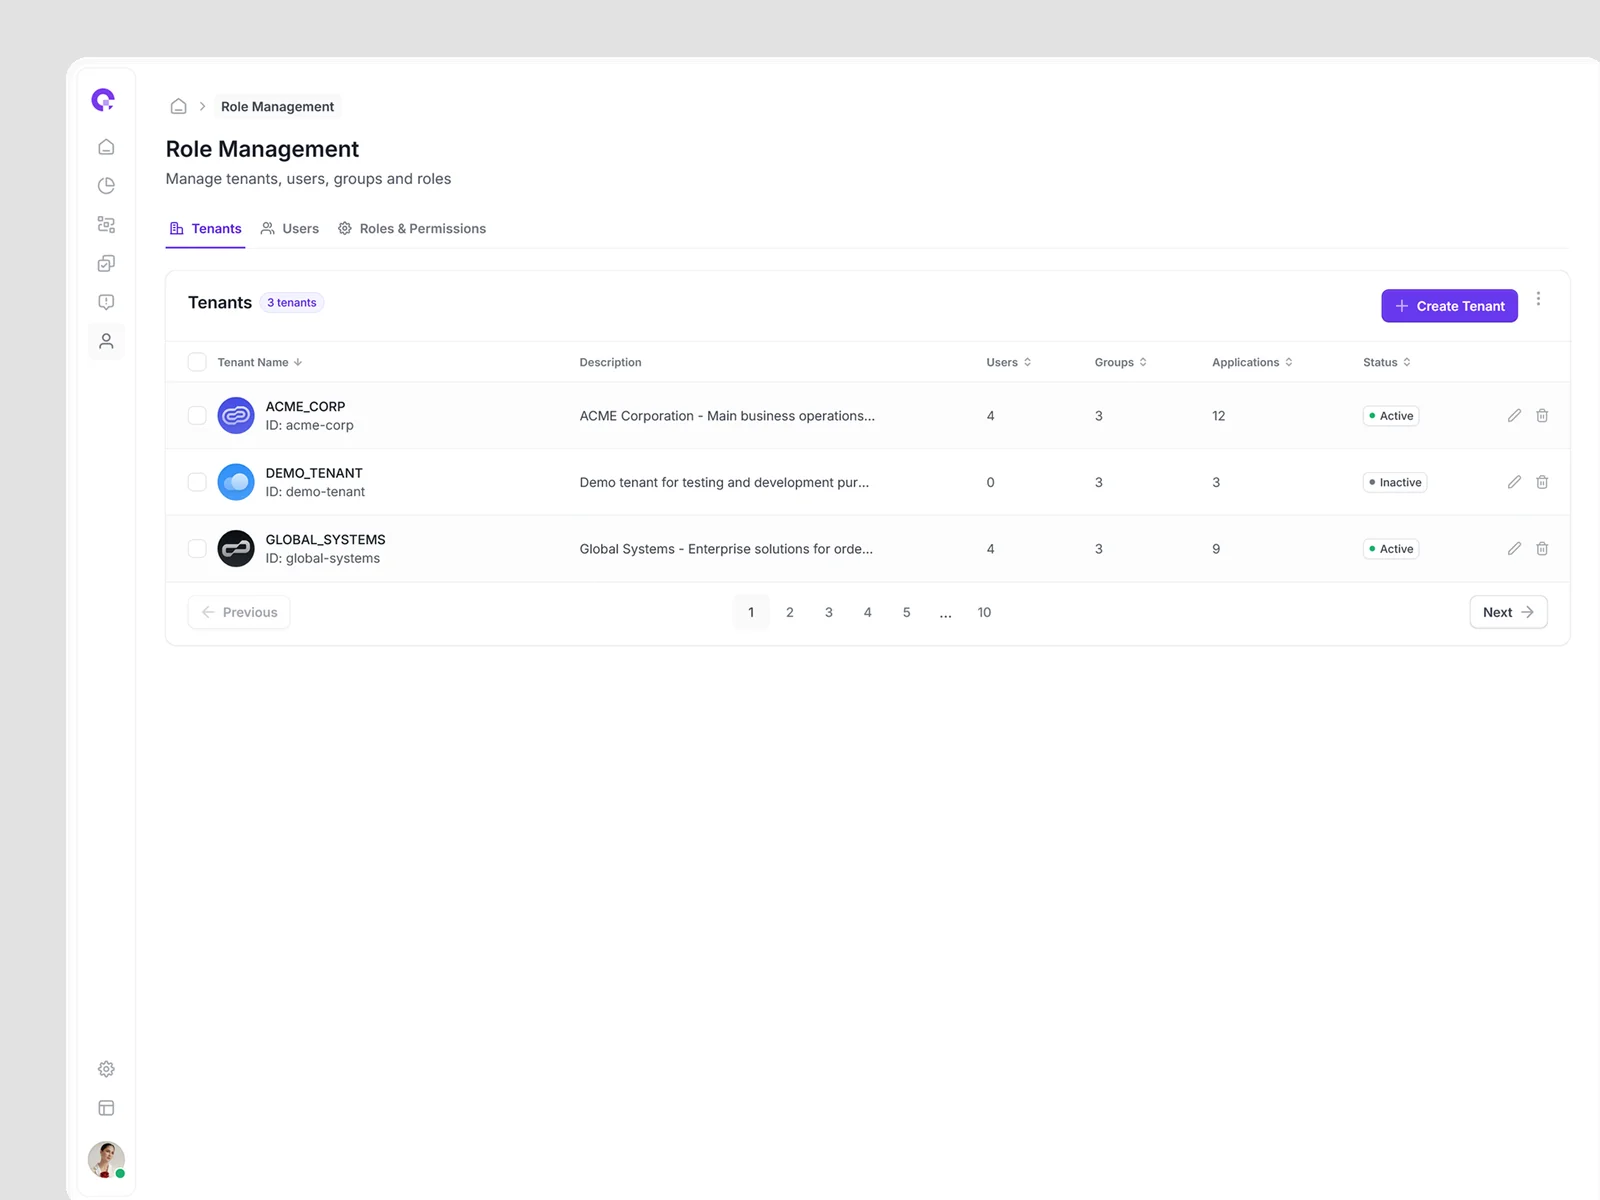The image size is (1600, 1200).
Task: Select the DEMO_TENANT row checkbox
Action: point(197,482)
